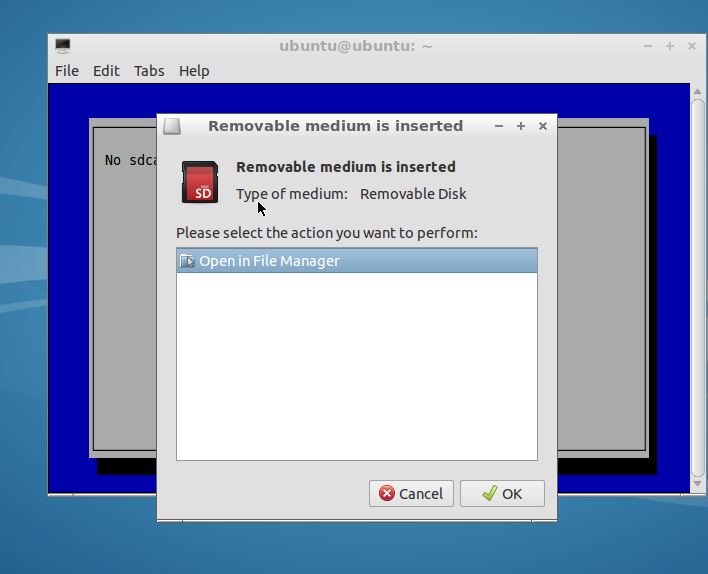Click the dialog title bar drive icon
This screenshot has height=574, width=708.
click(172, 126)
